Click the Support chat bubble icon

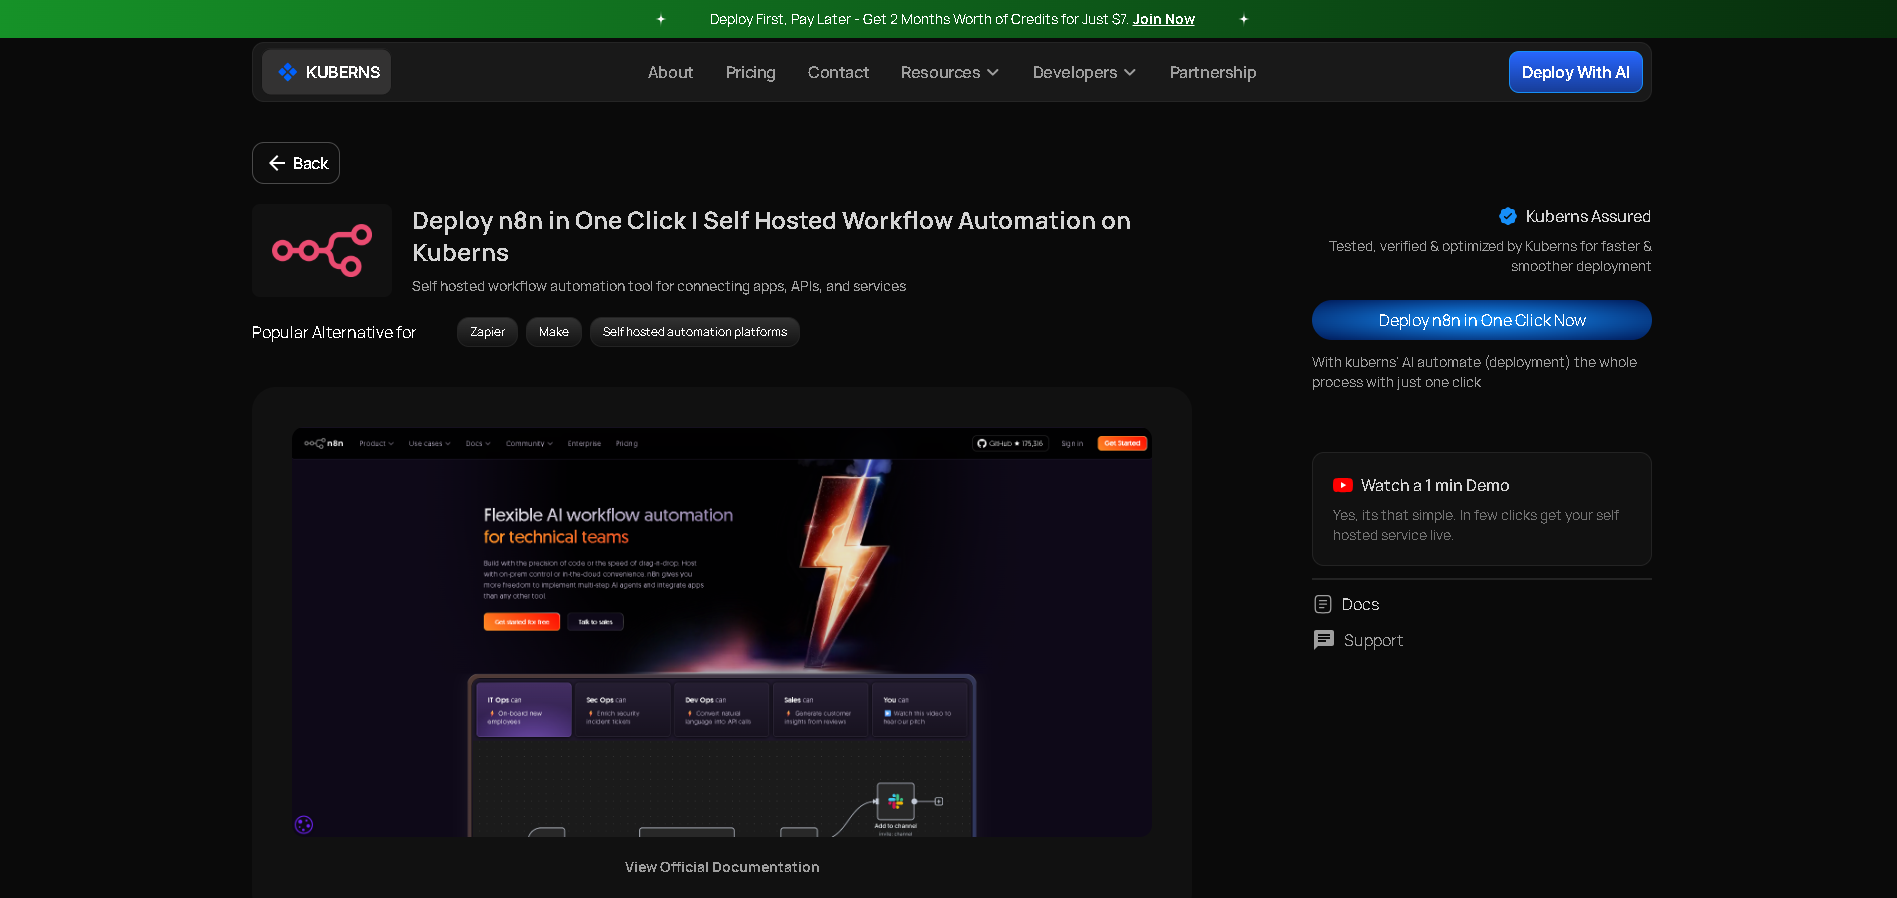point(1323,640)
